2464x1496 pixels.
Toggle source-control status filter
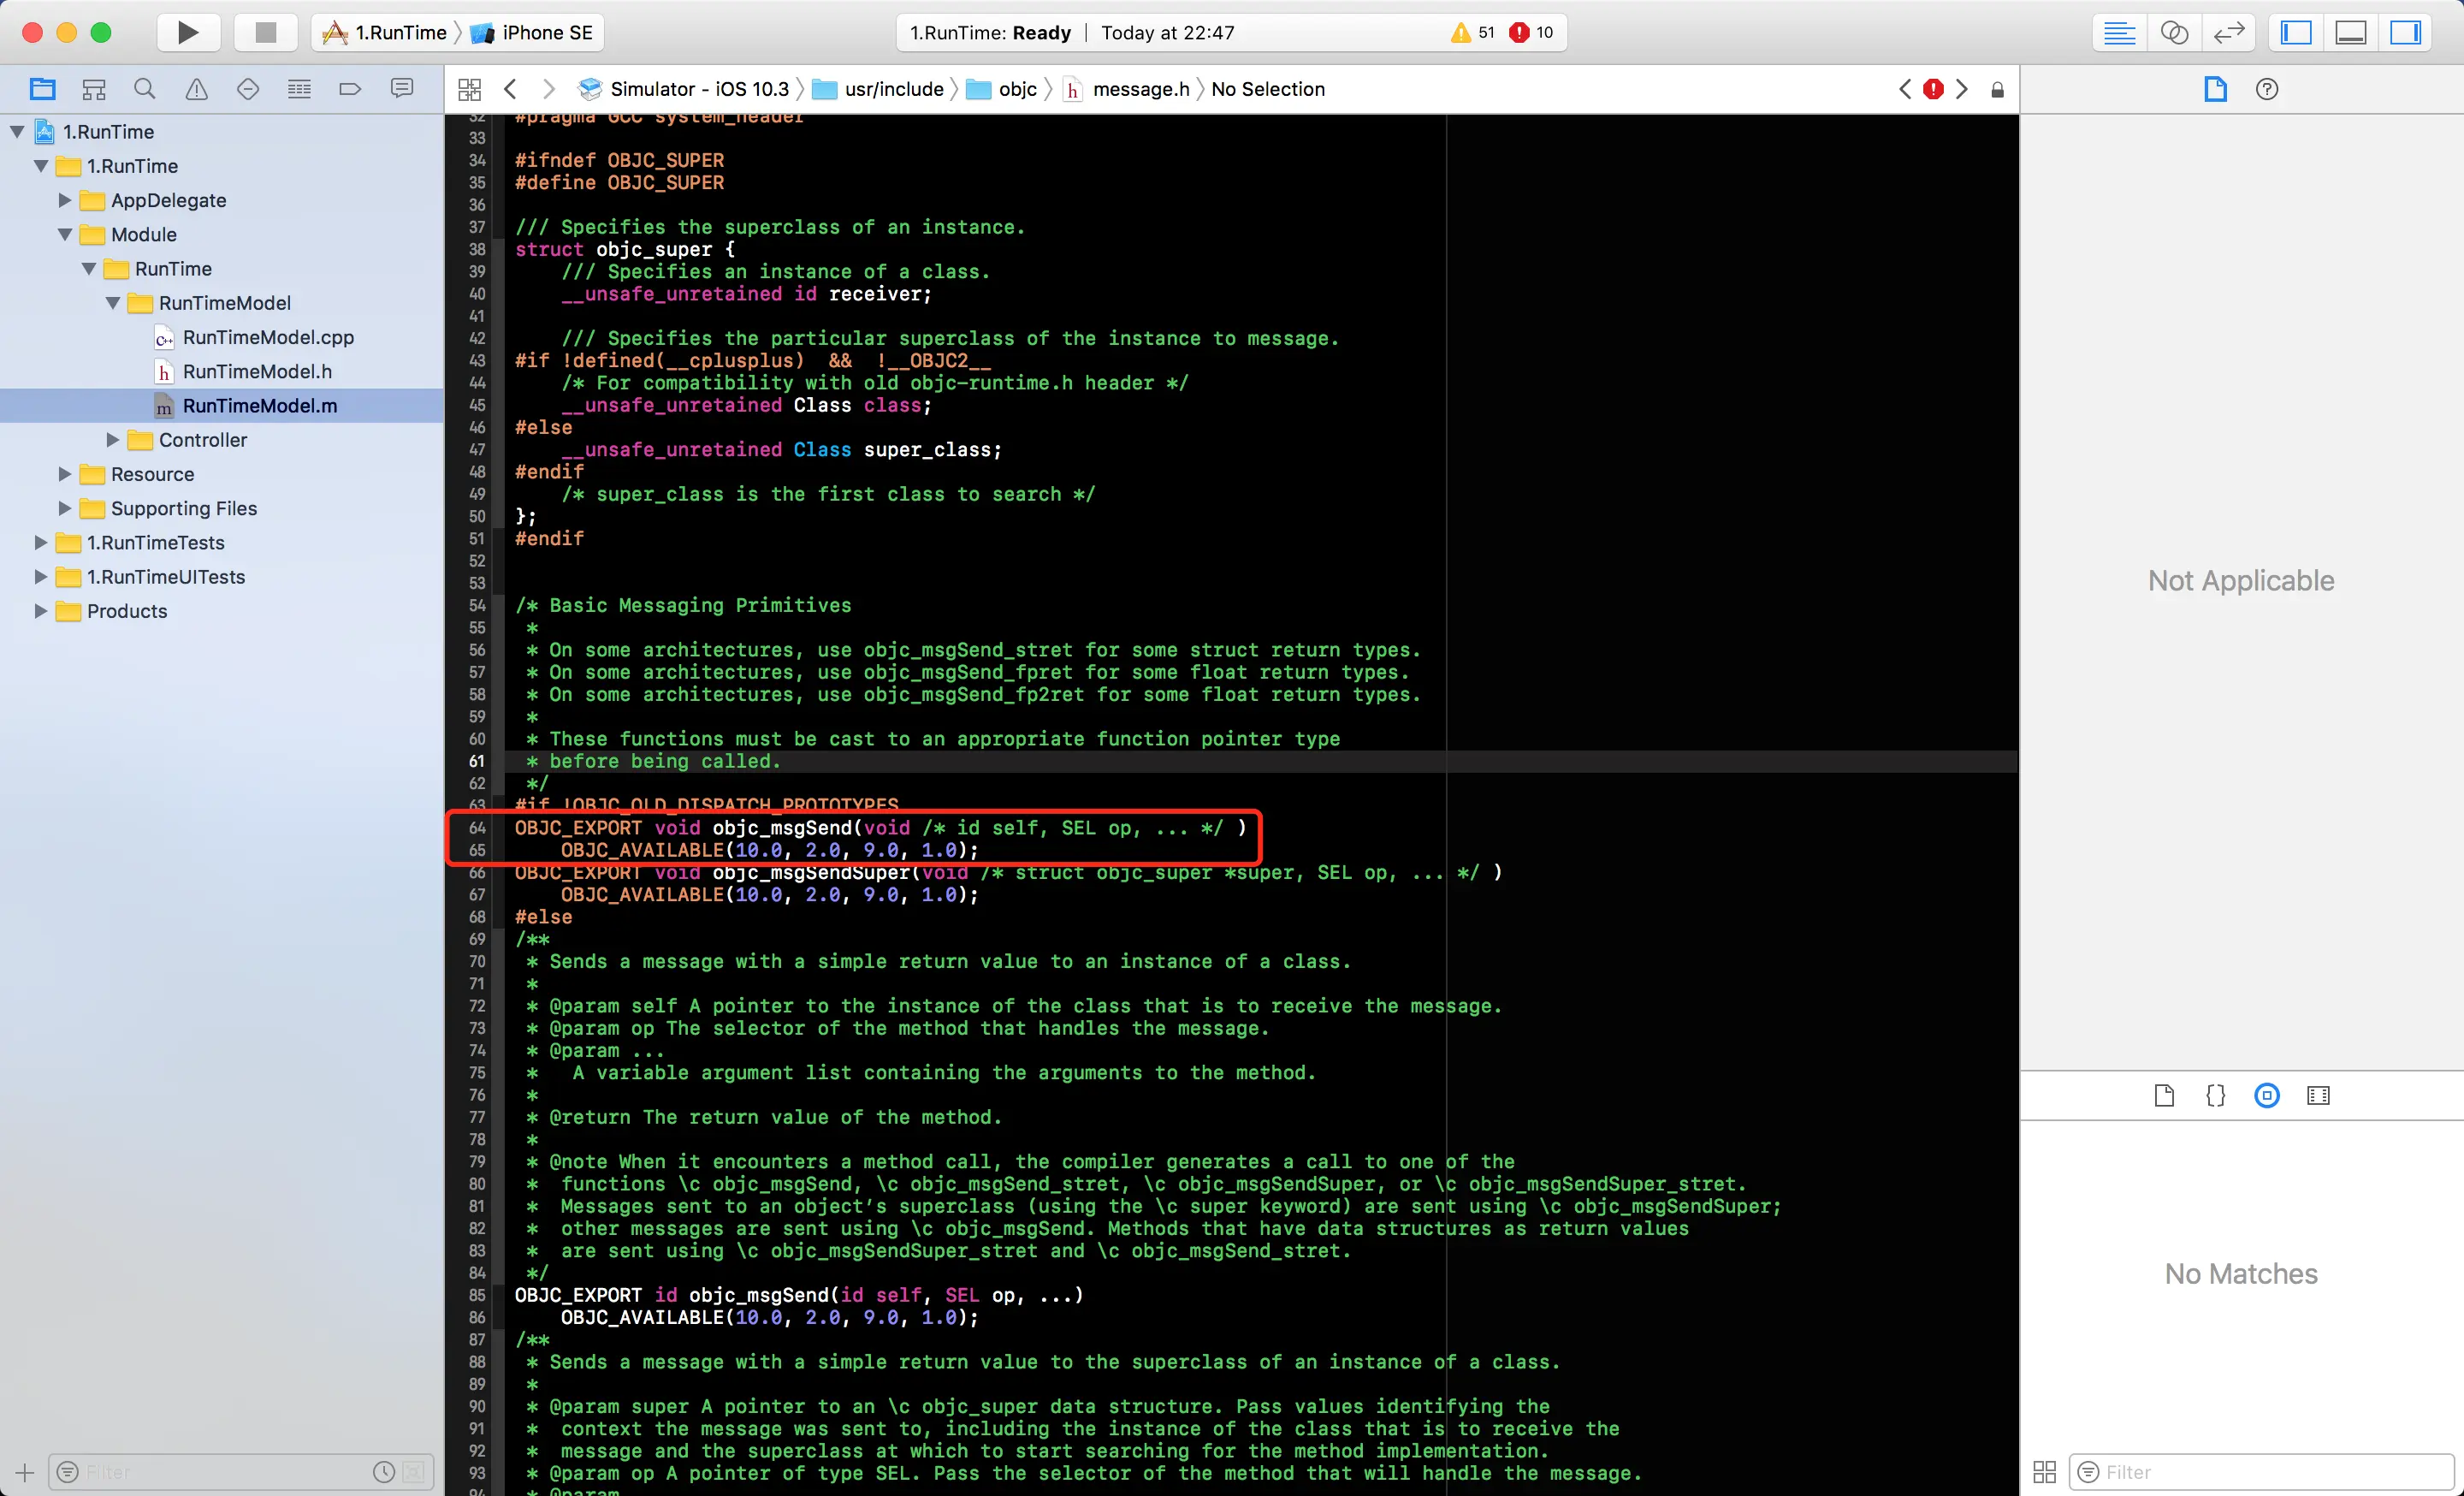(x=414, y=1471)
